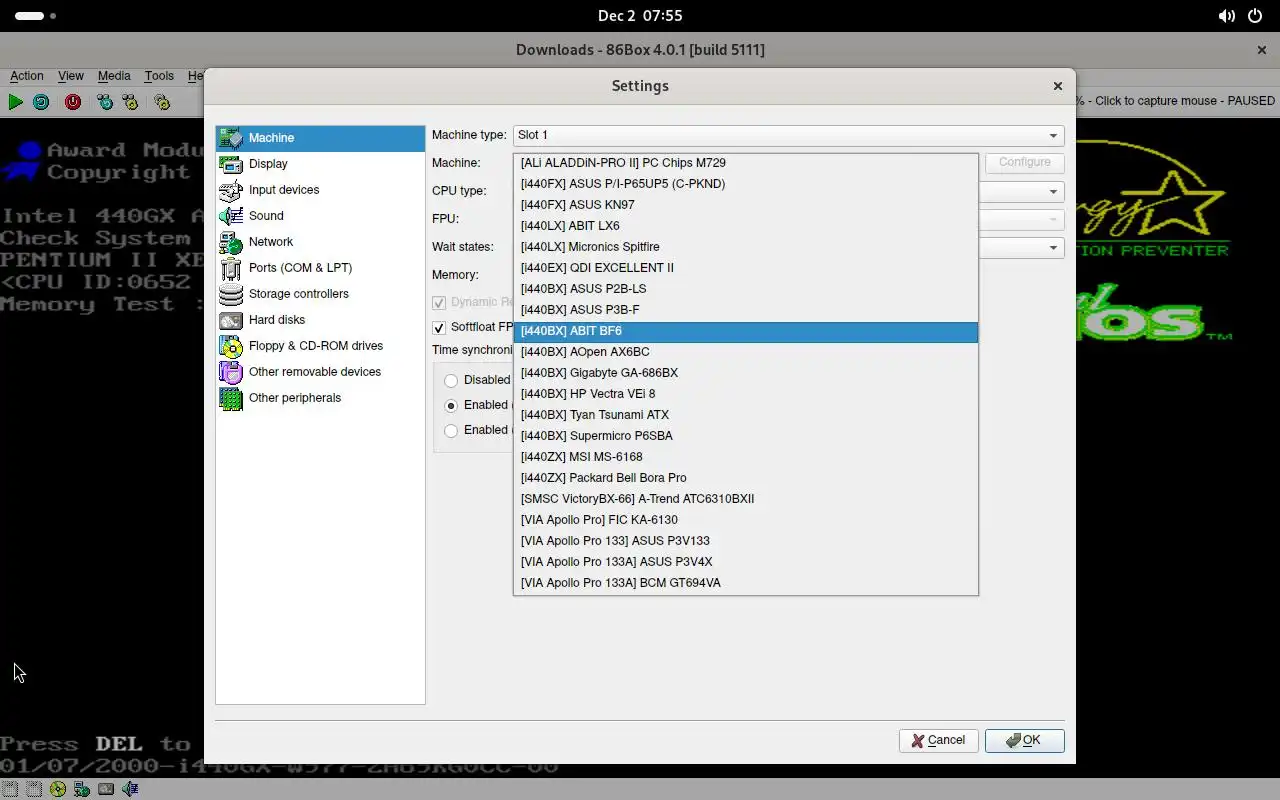The width and height of the screenshot is (1280, 800).
Task: Select the Machine settings category
Action: [x=320, y=138]
